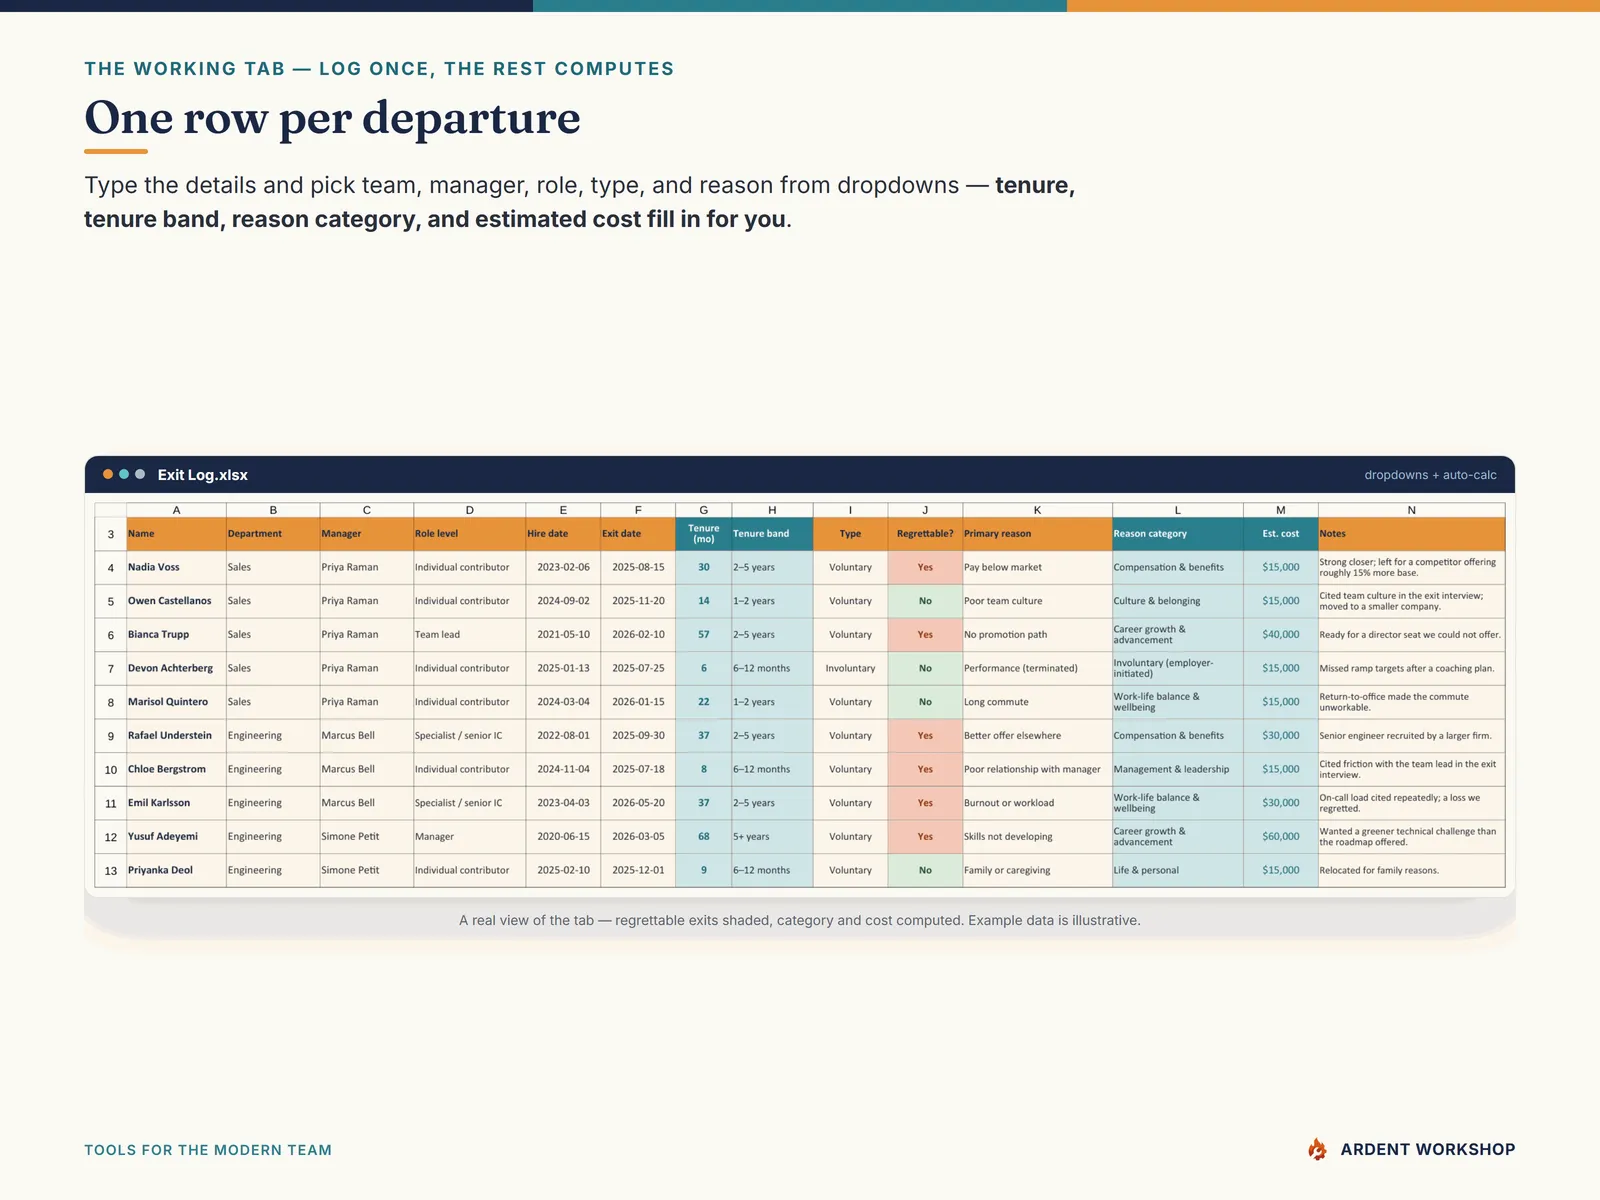Click the Ardent Workshop flame logo icon
This screenshot has width=1600, height=1200.
point(1317,1149)
